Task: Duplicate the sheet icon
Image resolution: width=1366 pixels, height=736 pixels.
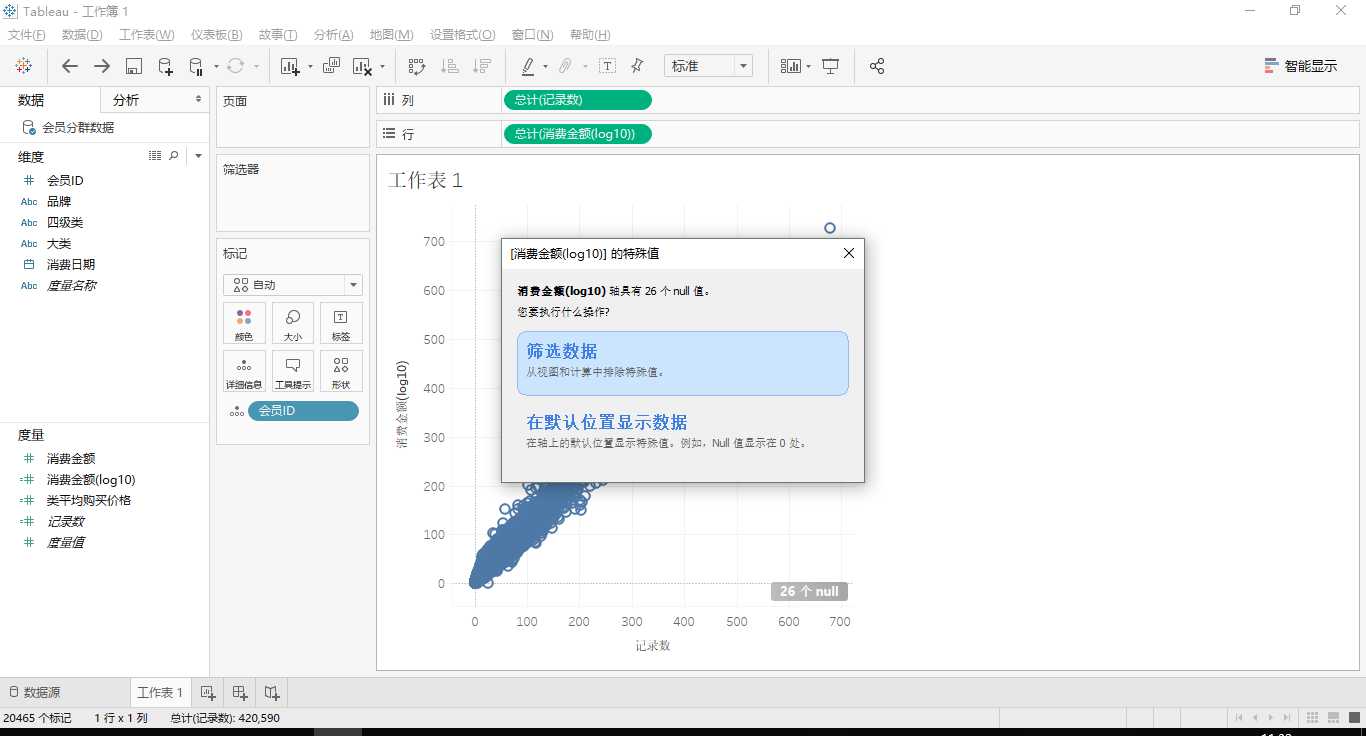Action: point(332,66)
